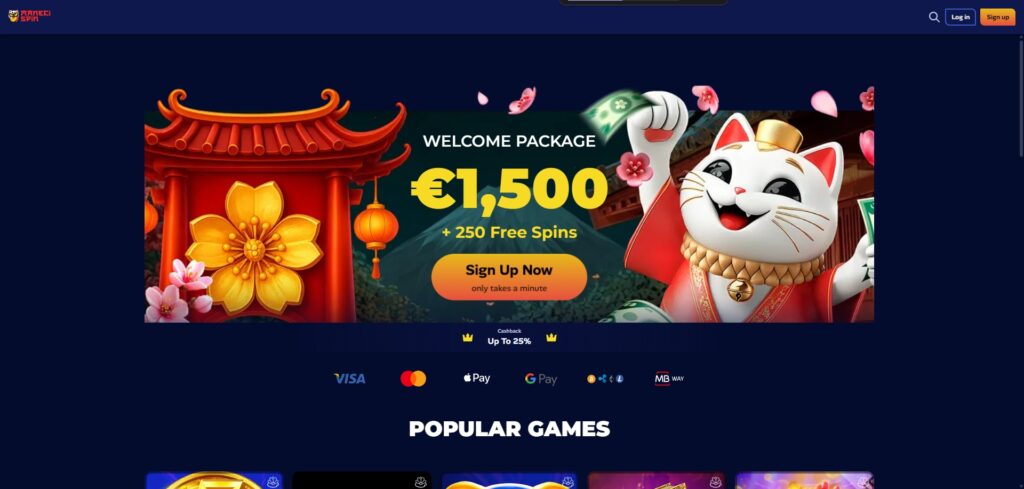The image size is (1024, 489).
Task: Click the left crown beside Cashback
Action: click(468, 338)
